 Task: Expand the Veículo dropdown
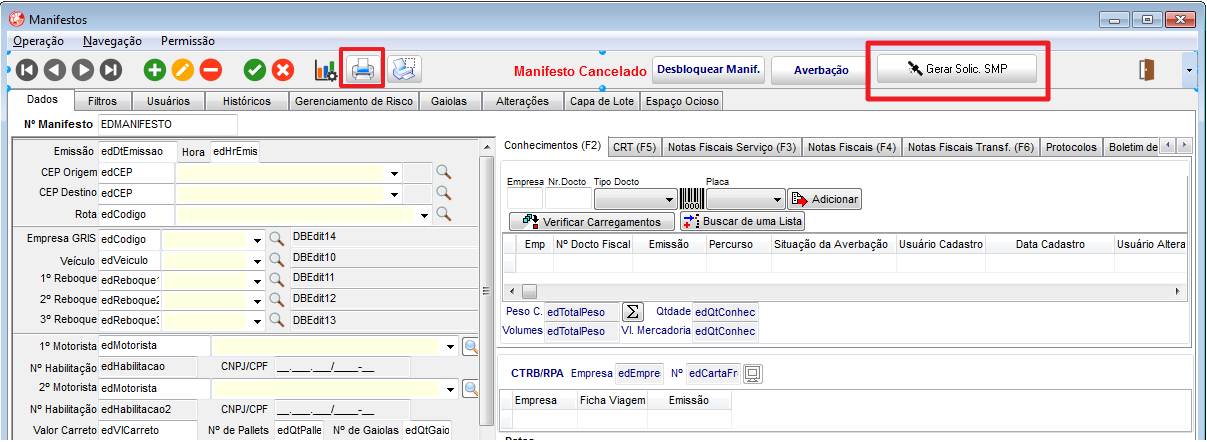(x=257, y=260)
